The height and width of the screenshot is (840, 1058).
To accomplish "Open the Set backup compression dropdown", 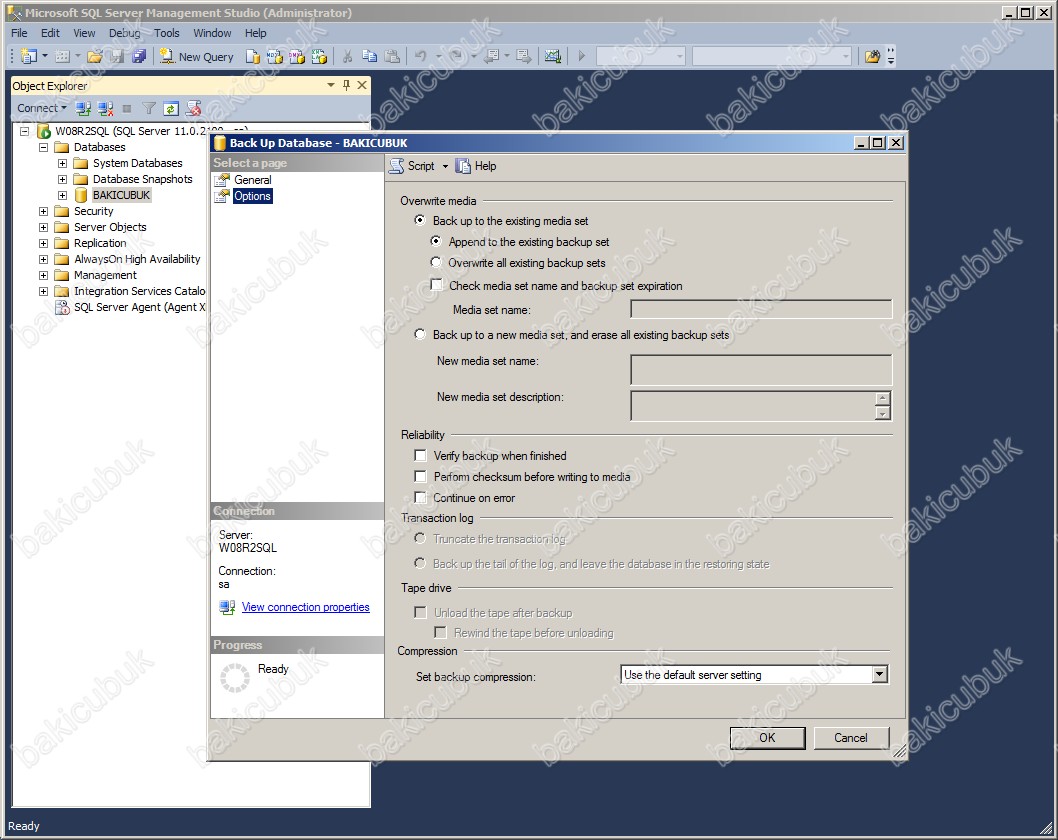I will [x=879, y=675].
